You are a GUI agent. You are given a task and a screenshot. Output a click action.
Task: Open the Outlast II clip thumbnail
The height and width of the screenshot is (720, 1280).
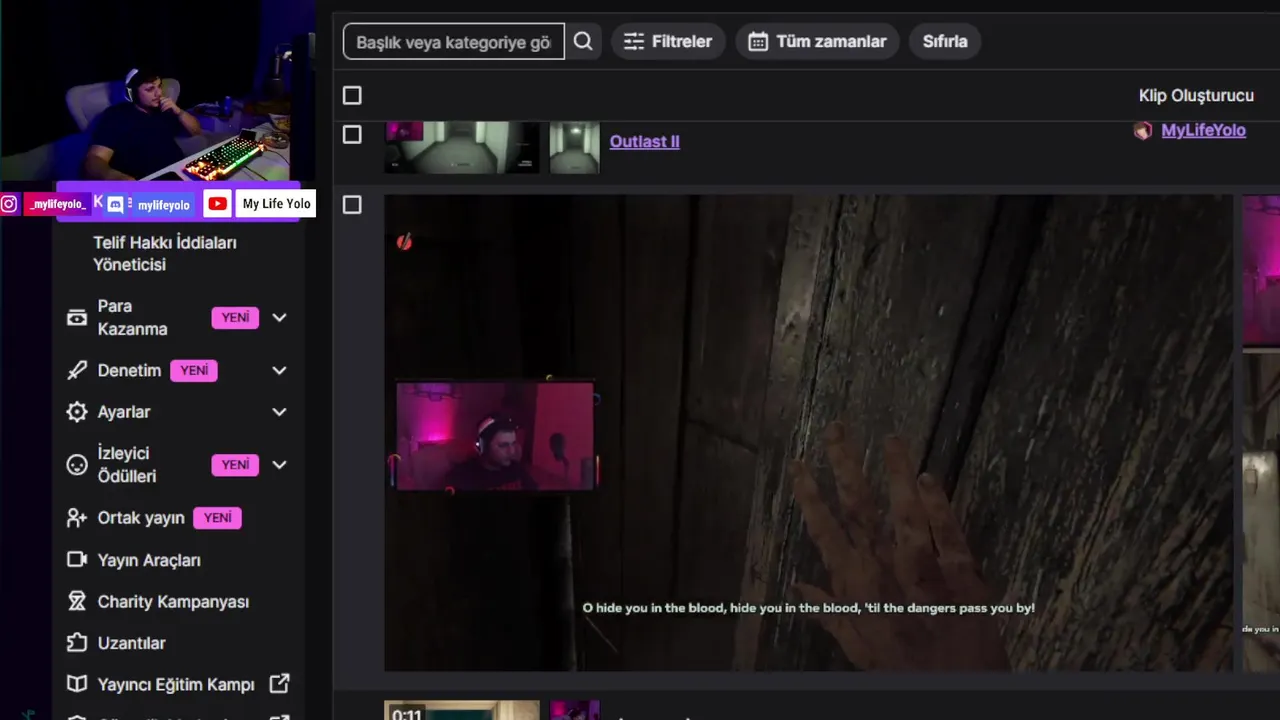pyautogui.click(x=462, y=147)
